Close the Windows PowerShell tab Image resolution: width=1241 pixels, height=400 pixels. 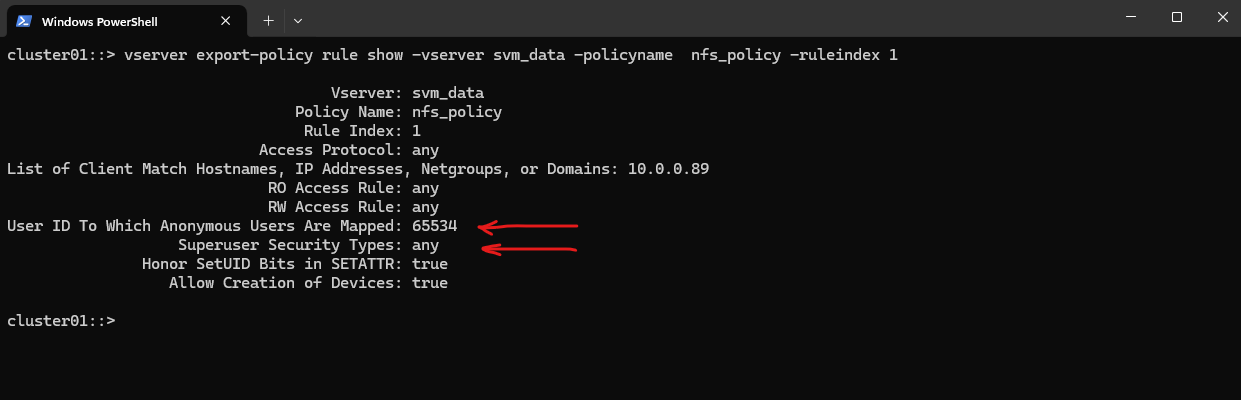[x=229, y=20]
